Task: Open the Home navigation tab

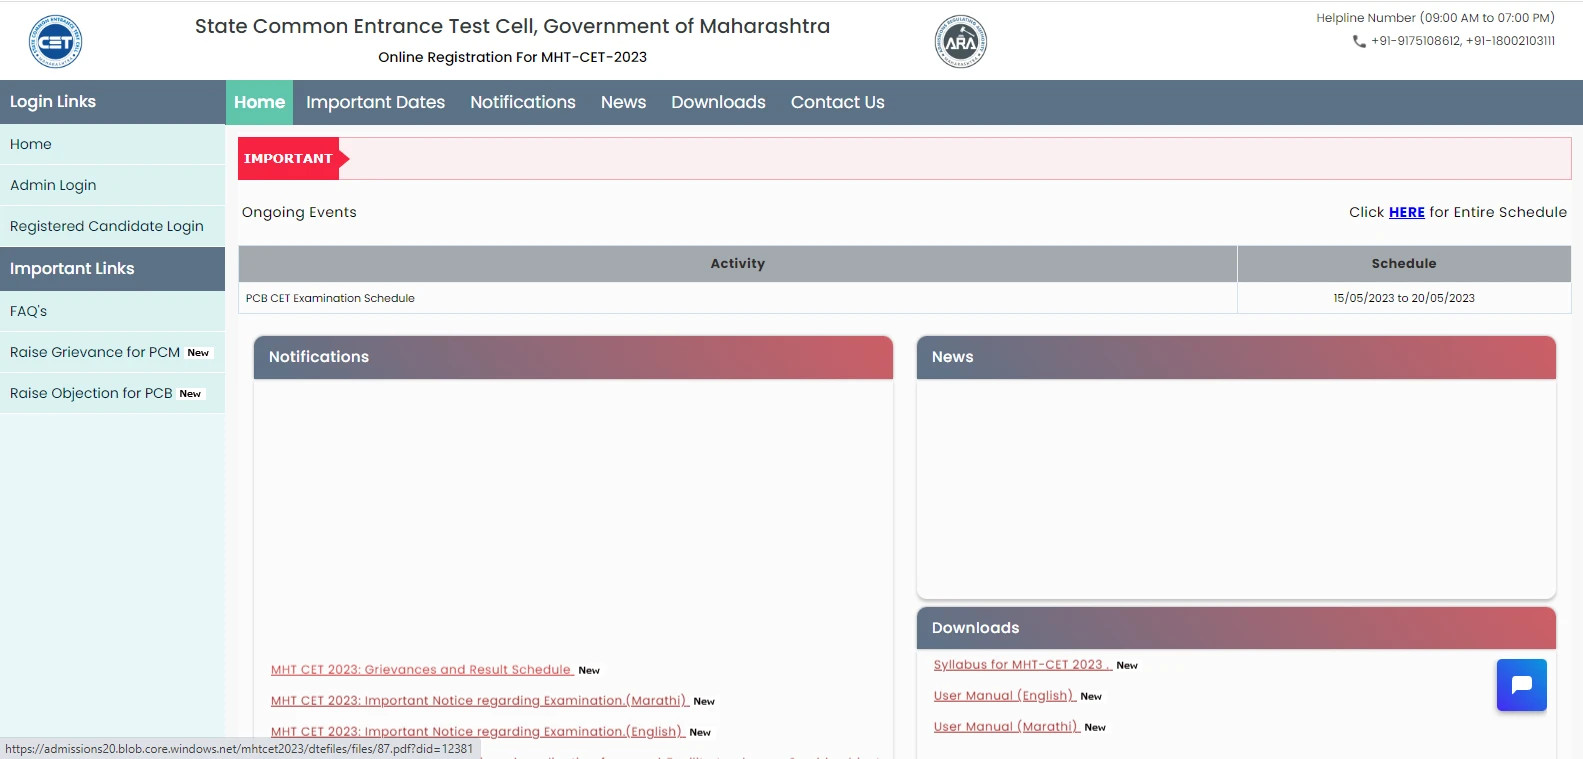Action: tap(259, 102)
